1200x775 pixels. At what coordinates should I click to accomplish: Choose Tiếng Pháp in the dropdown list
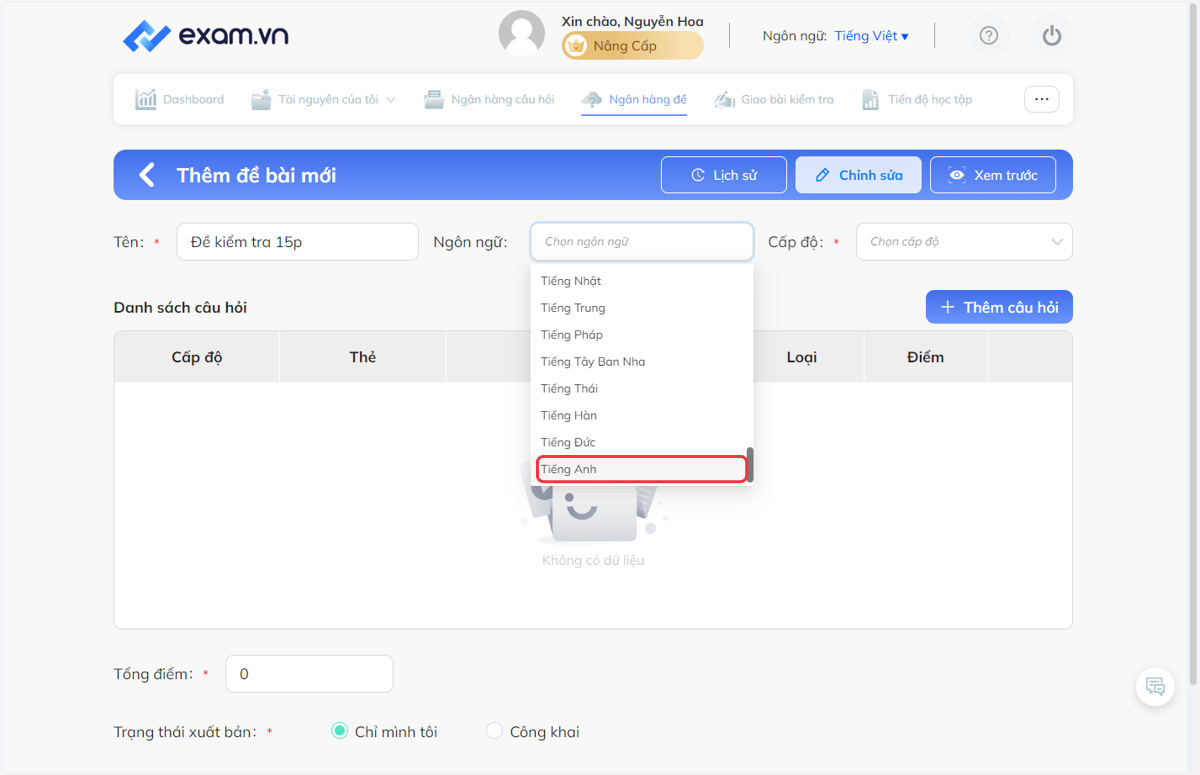click(x=641, y=335)
